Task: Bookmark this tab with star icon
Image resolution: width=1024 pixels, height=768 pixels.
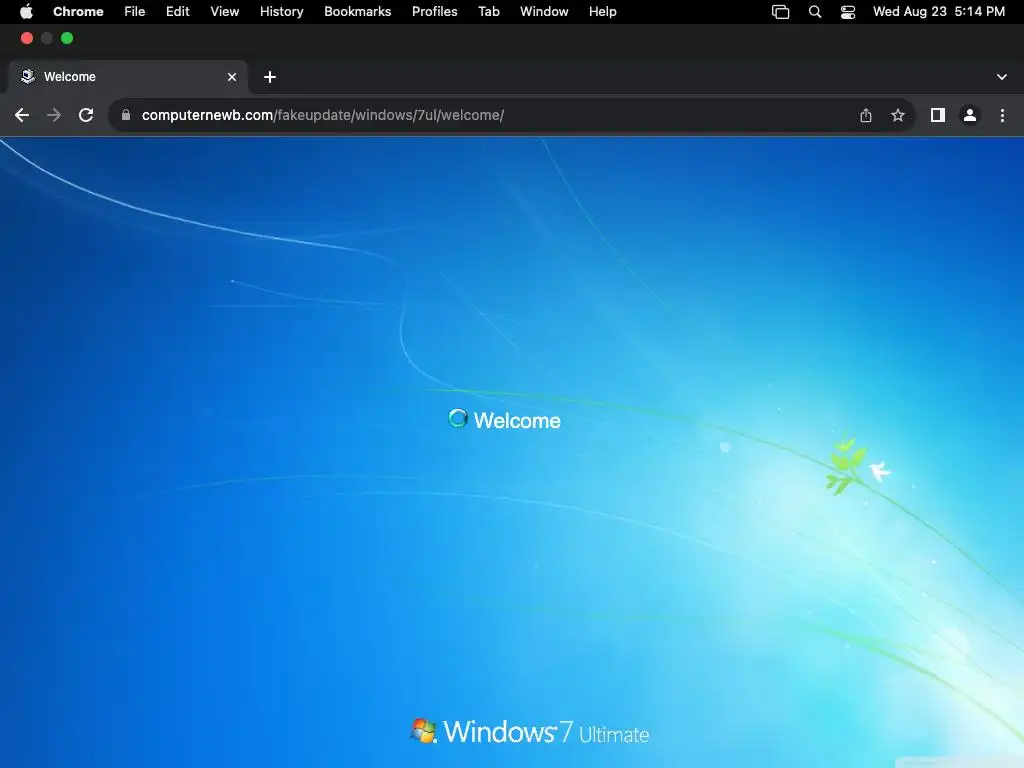Action: coord(898,116)
